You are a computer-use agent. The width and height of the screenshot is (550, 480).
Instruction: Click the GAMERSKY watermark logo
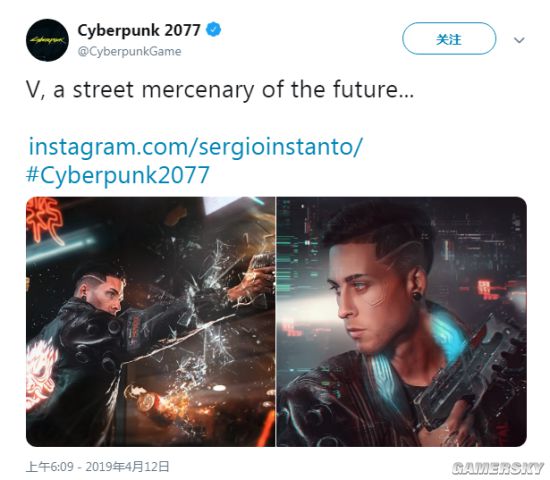coord(498,468)
